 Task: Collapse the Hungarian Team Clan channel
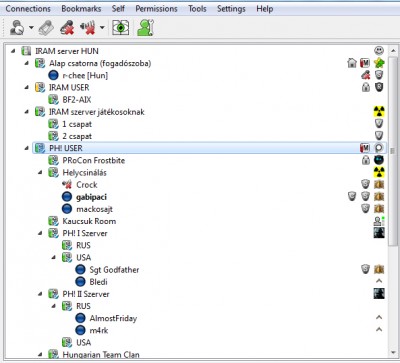[x=40, y=354]
